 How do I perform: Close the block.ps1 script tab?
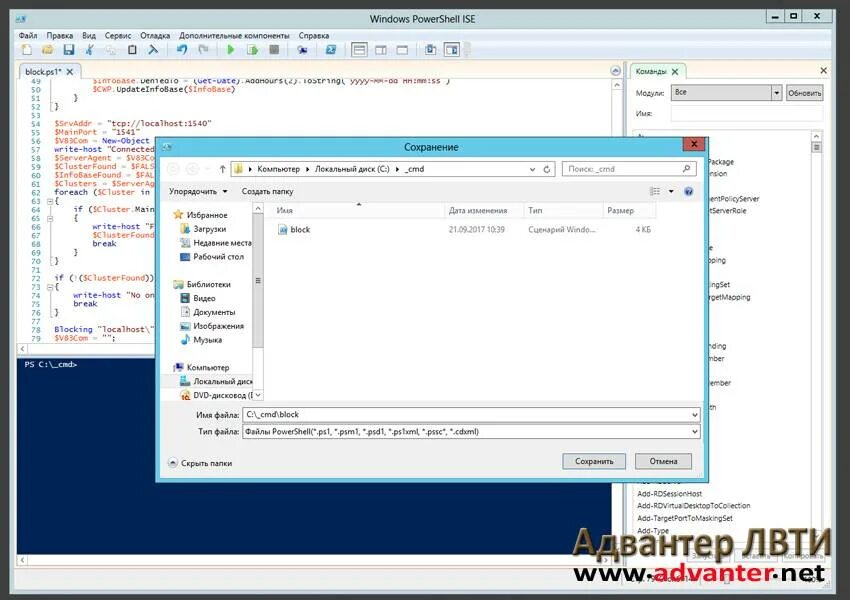coord(70,72)
